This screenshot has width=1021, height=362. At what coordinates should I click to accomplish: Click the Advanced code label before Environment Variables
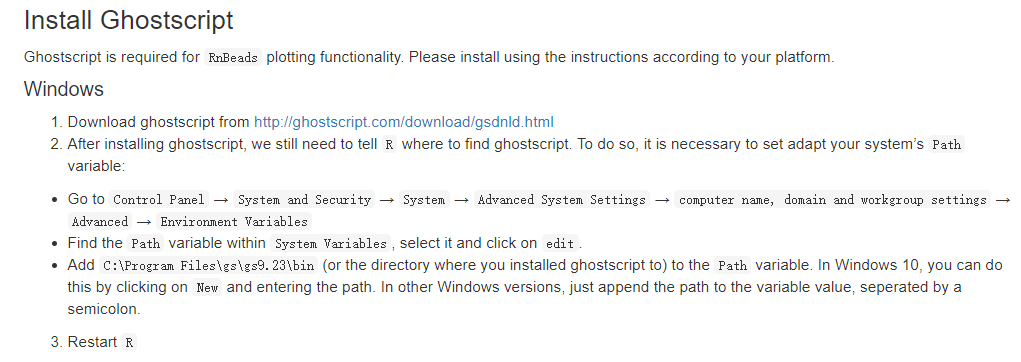pos(100,222)
